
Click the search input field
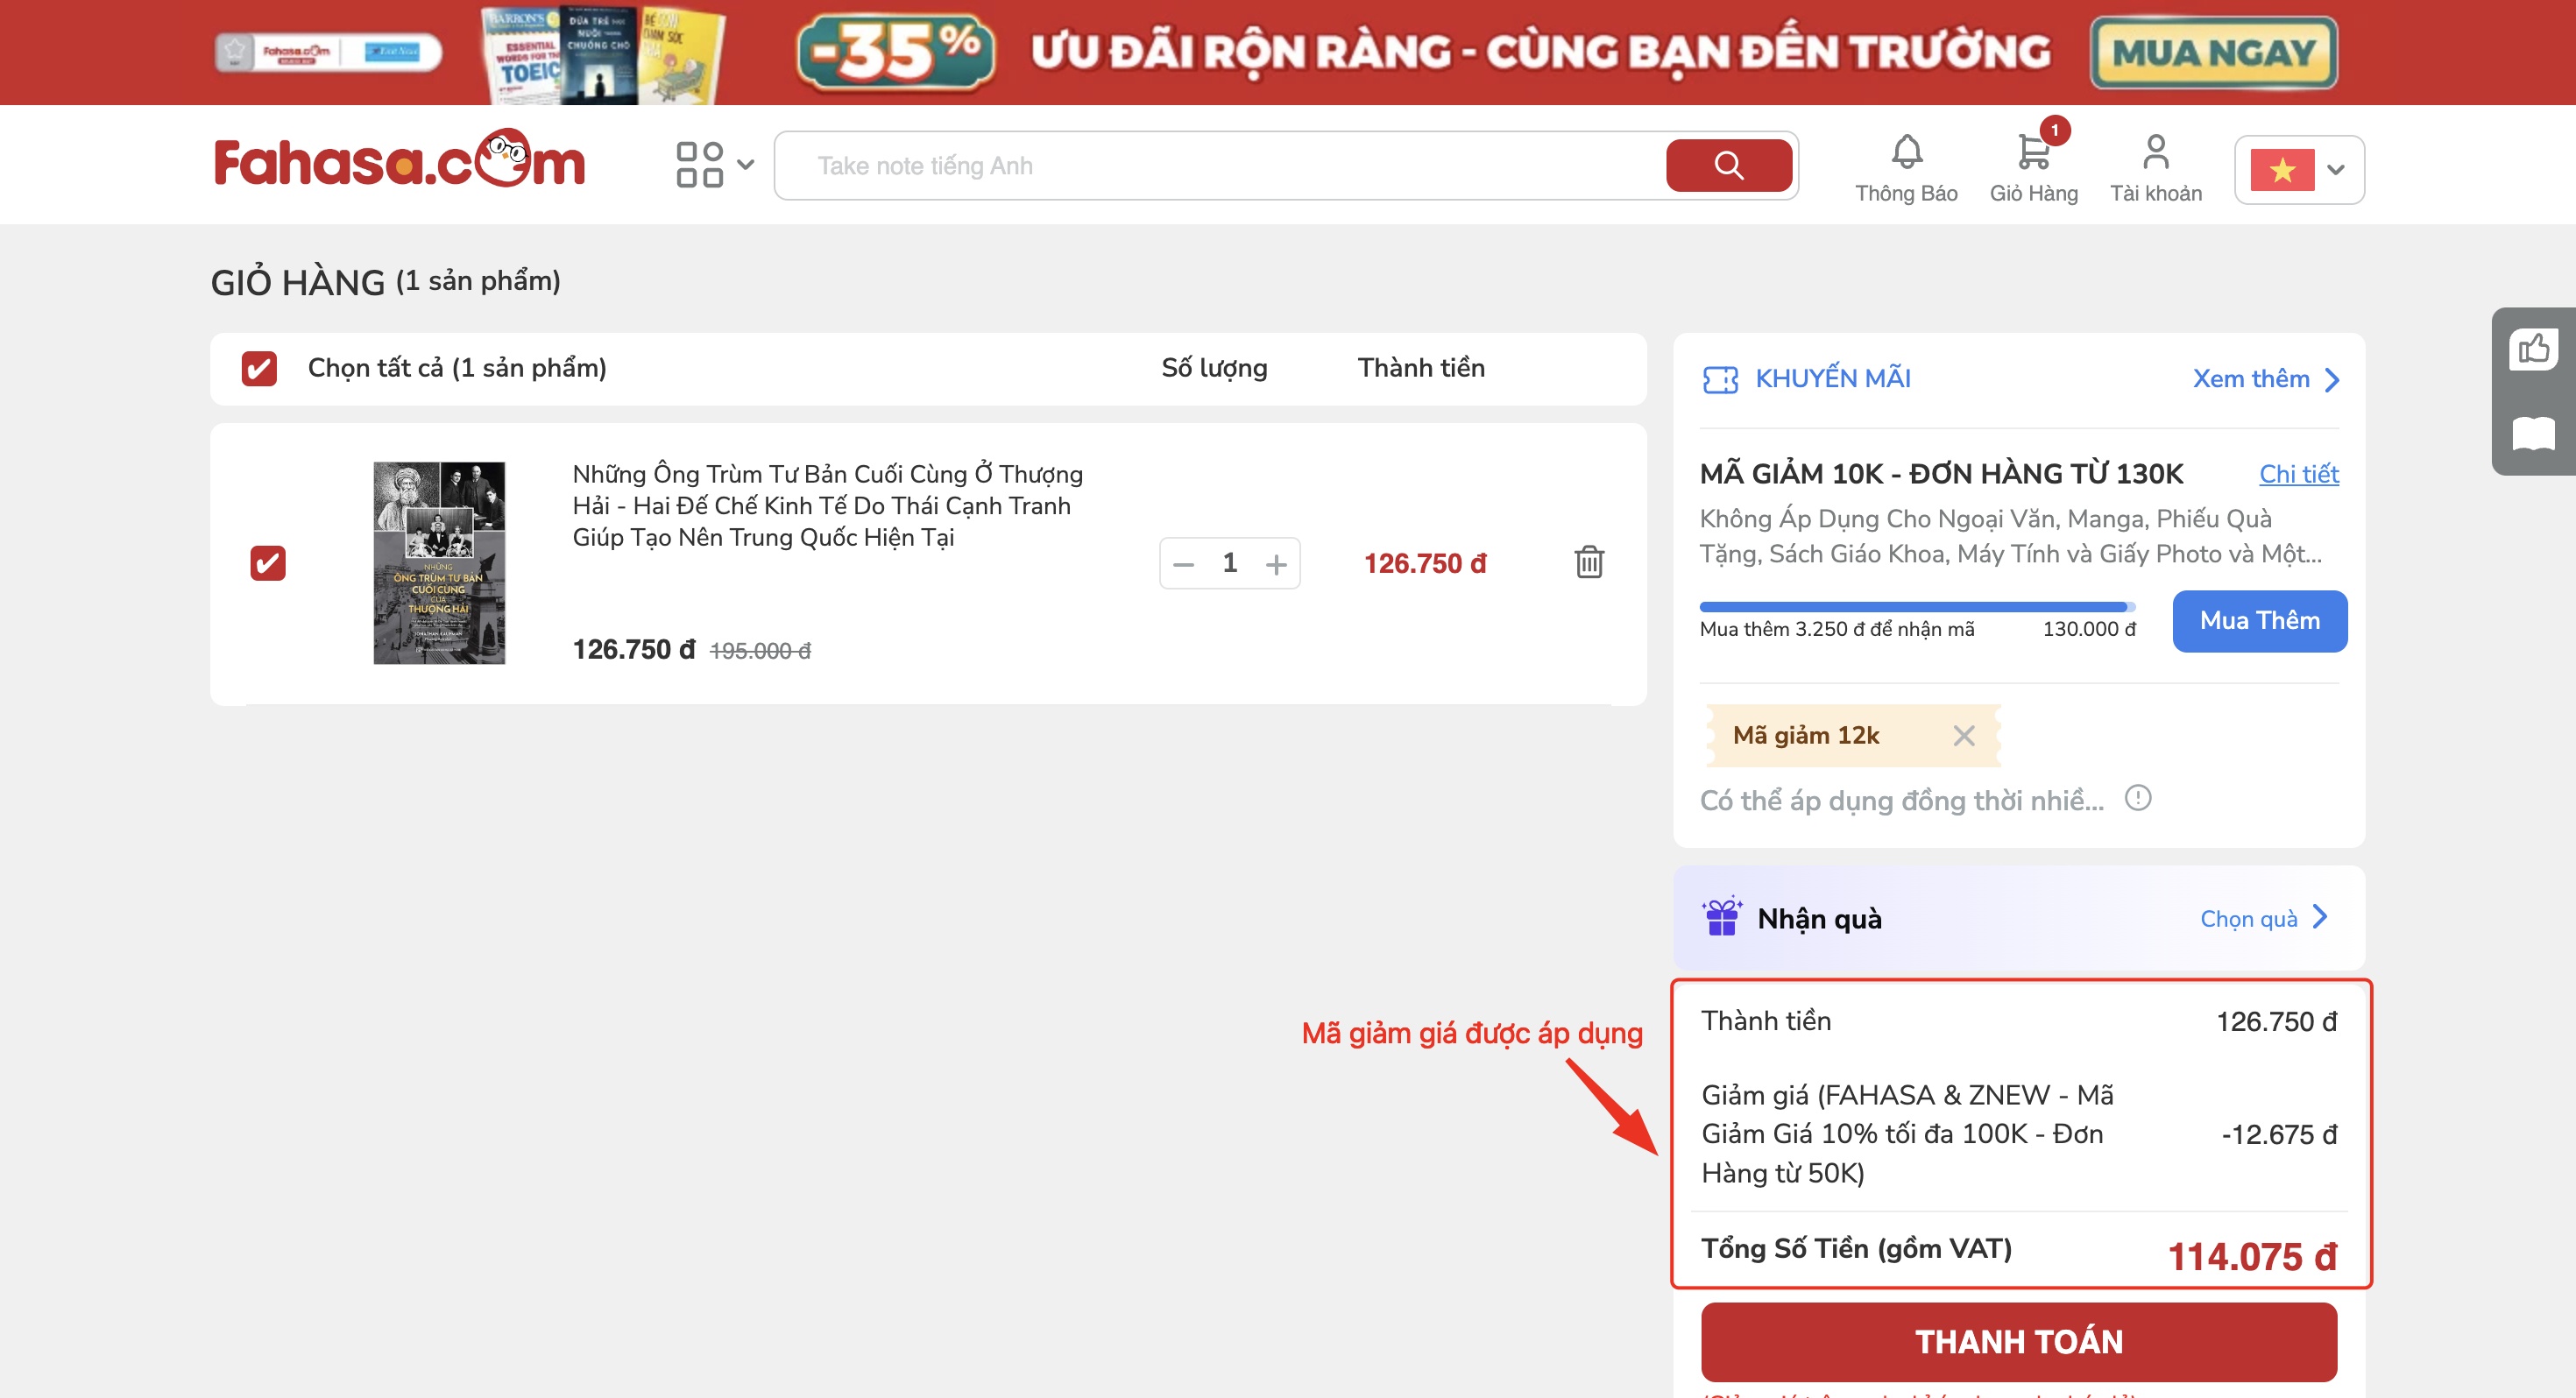click(1220, 166)
